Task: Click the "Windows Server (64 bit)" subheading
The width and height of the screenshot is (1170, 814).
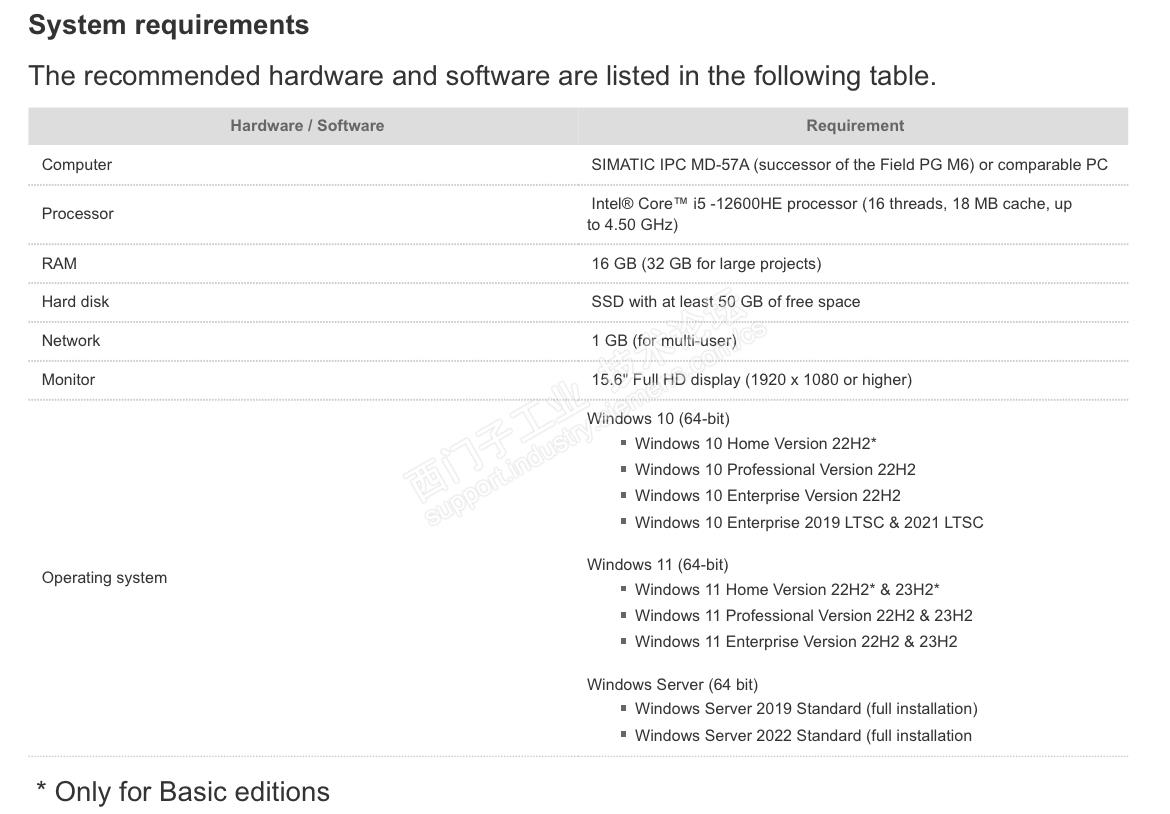Action: tap(672, 685)
